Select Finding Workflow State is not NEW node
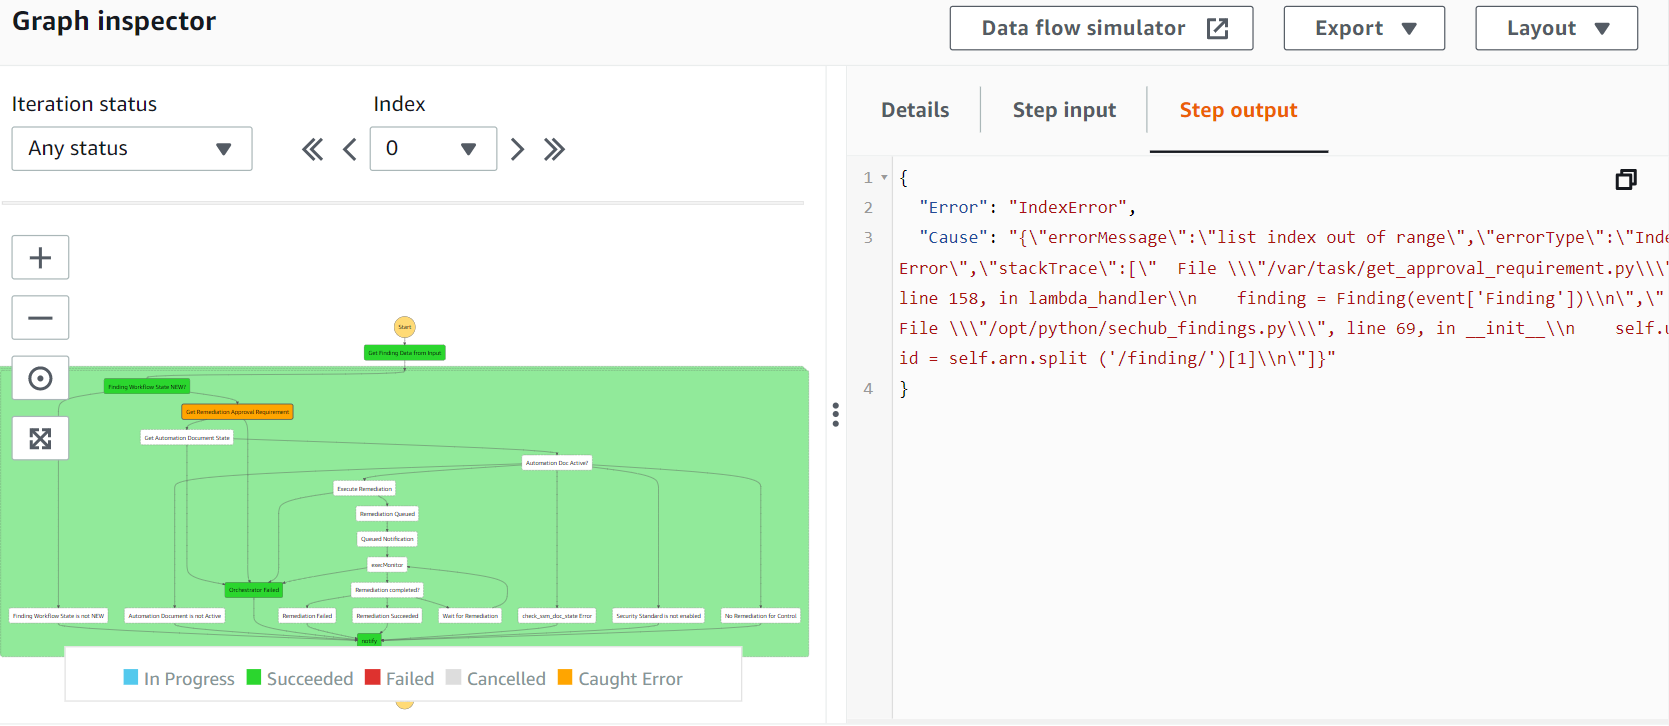The image size is (1669, 726). coord(58,616)
